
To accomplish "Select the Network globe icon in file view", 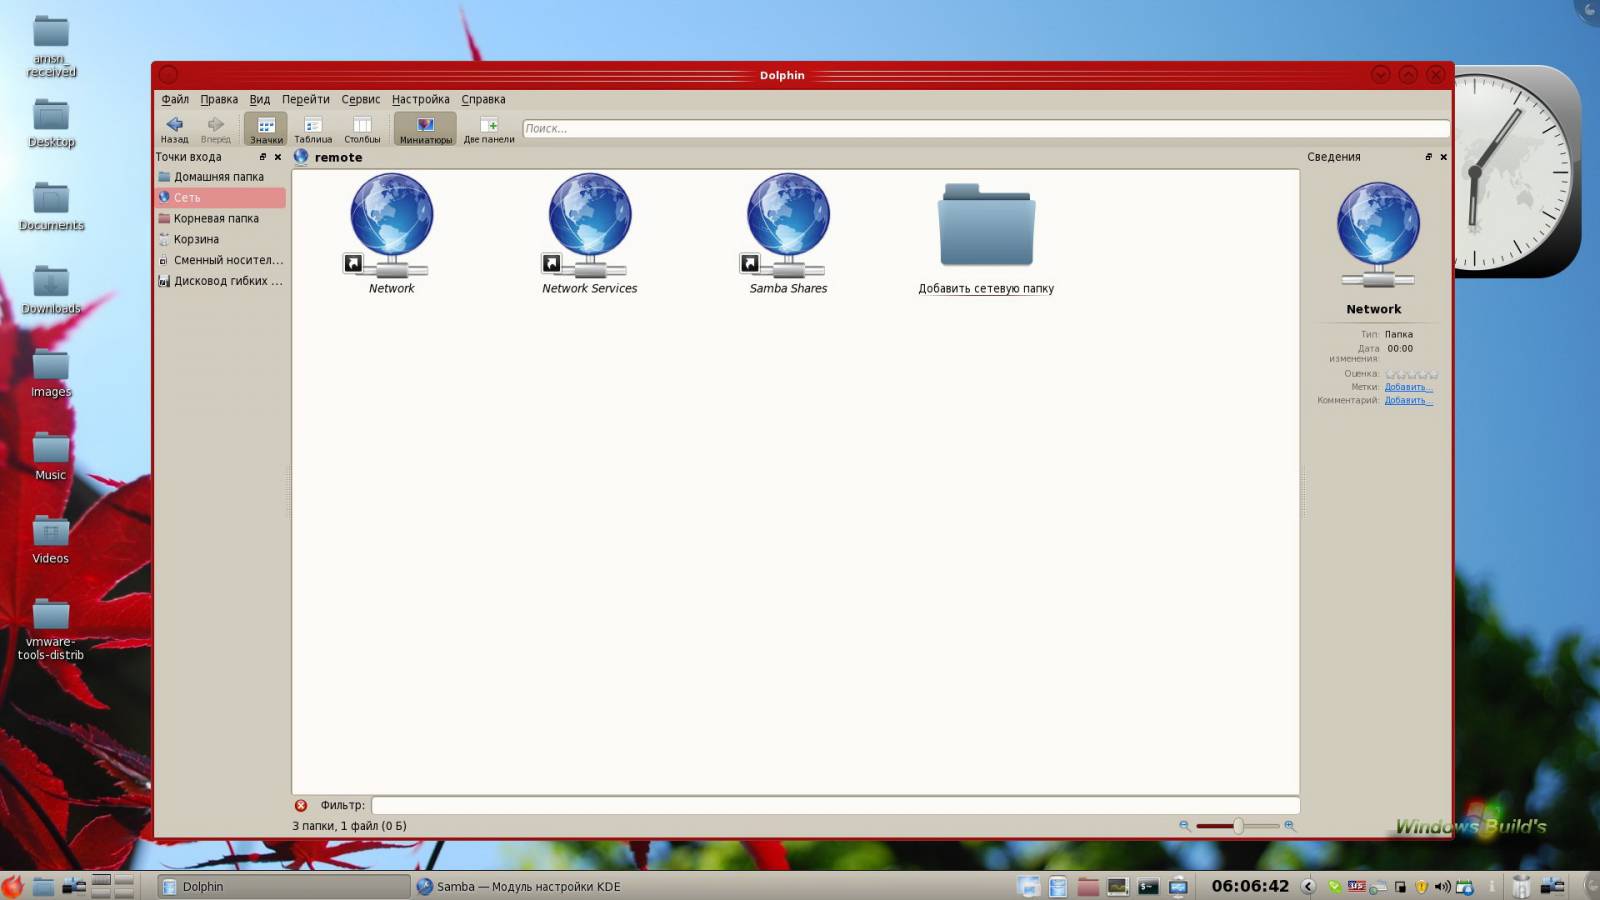I will 391,226.
